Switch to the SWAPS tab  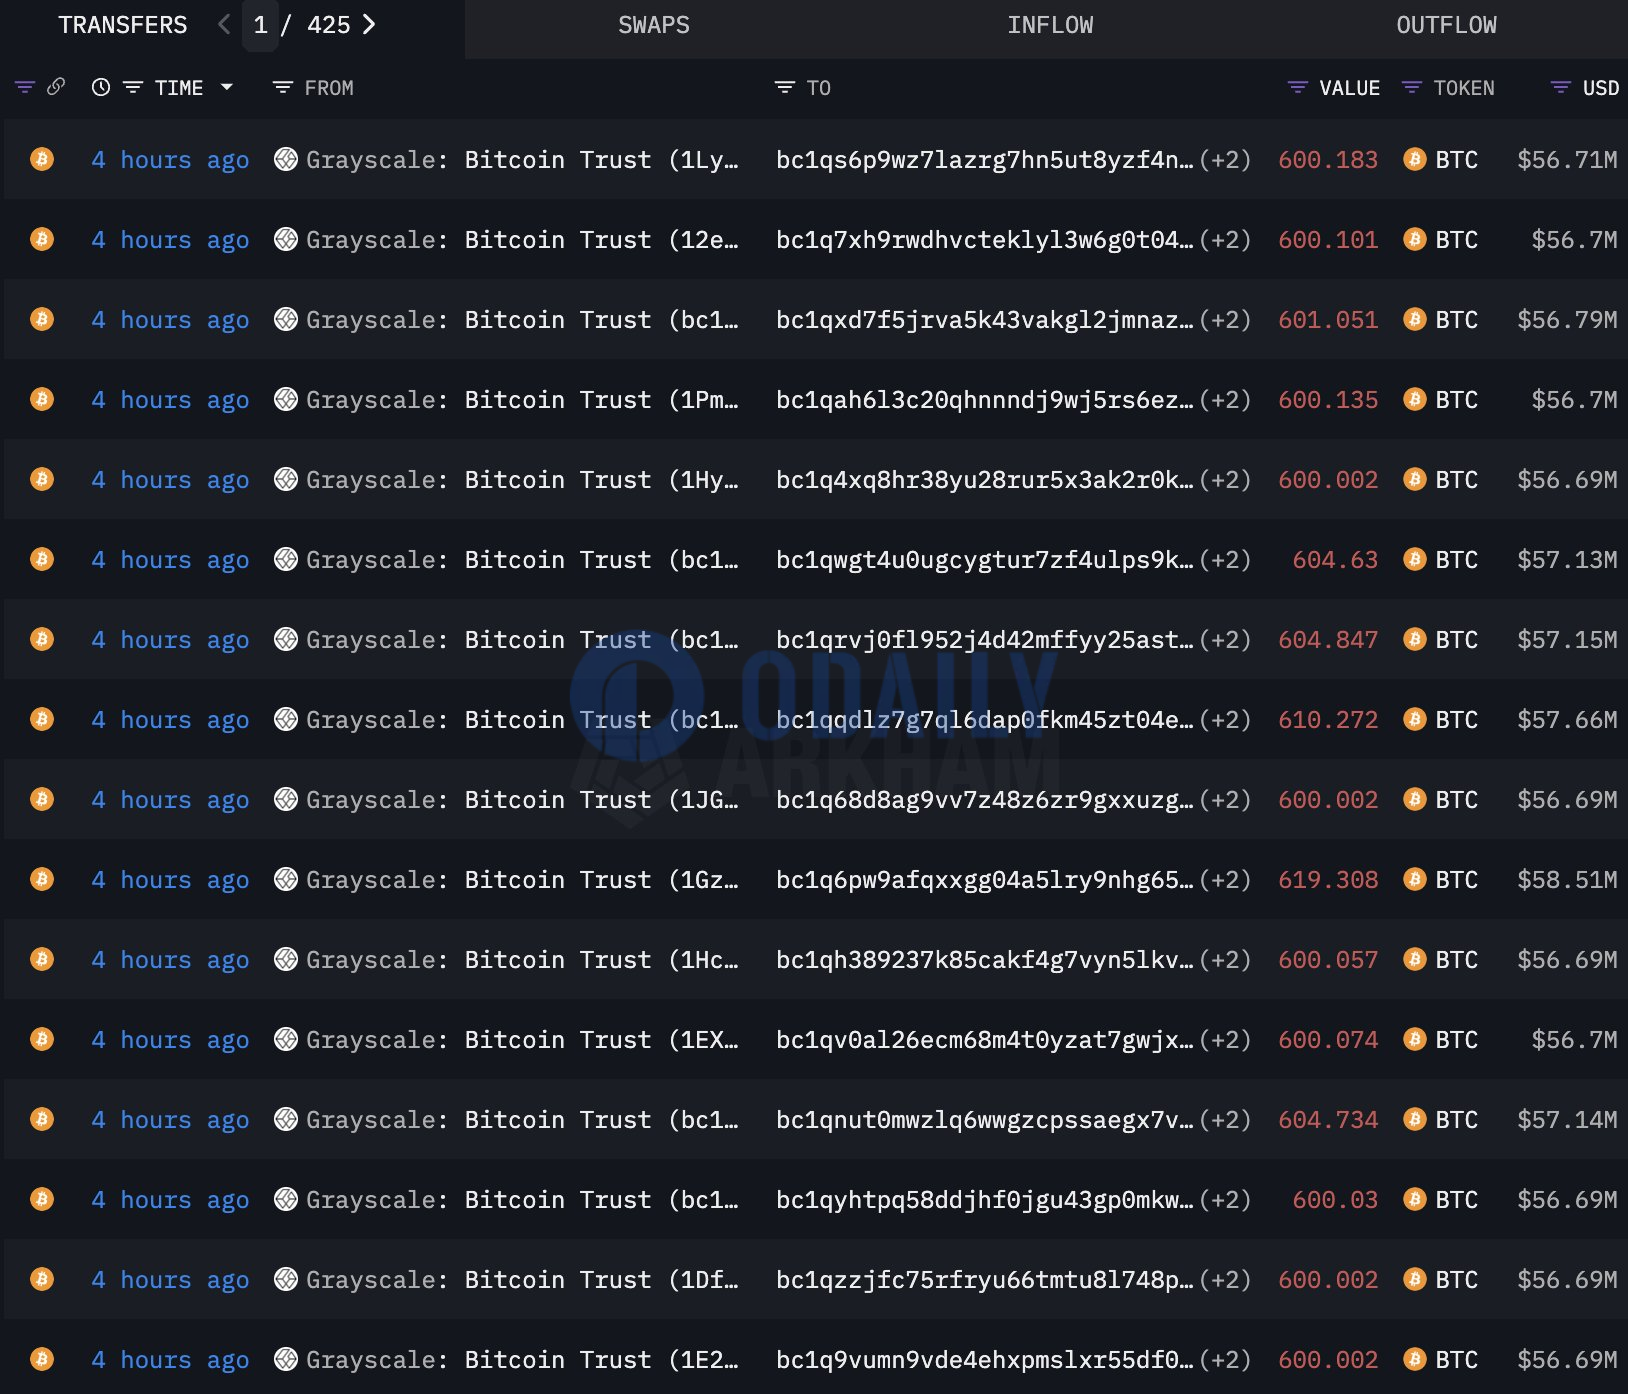coord(654,25)
